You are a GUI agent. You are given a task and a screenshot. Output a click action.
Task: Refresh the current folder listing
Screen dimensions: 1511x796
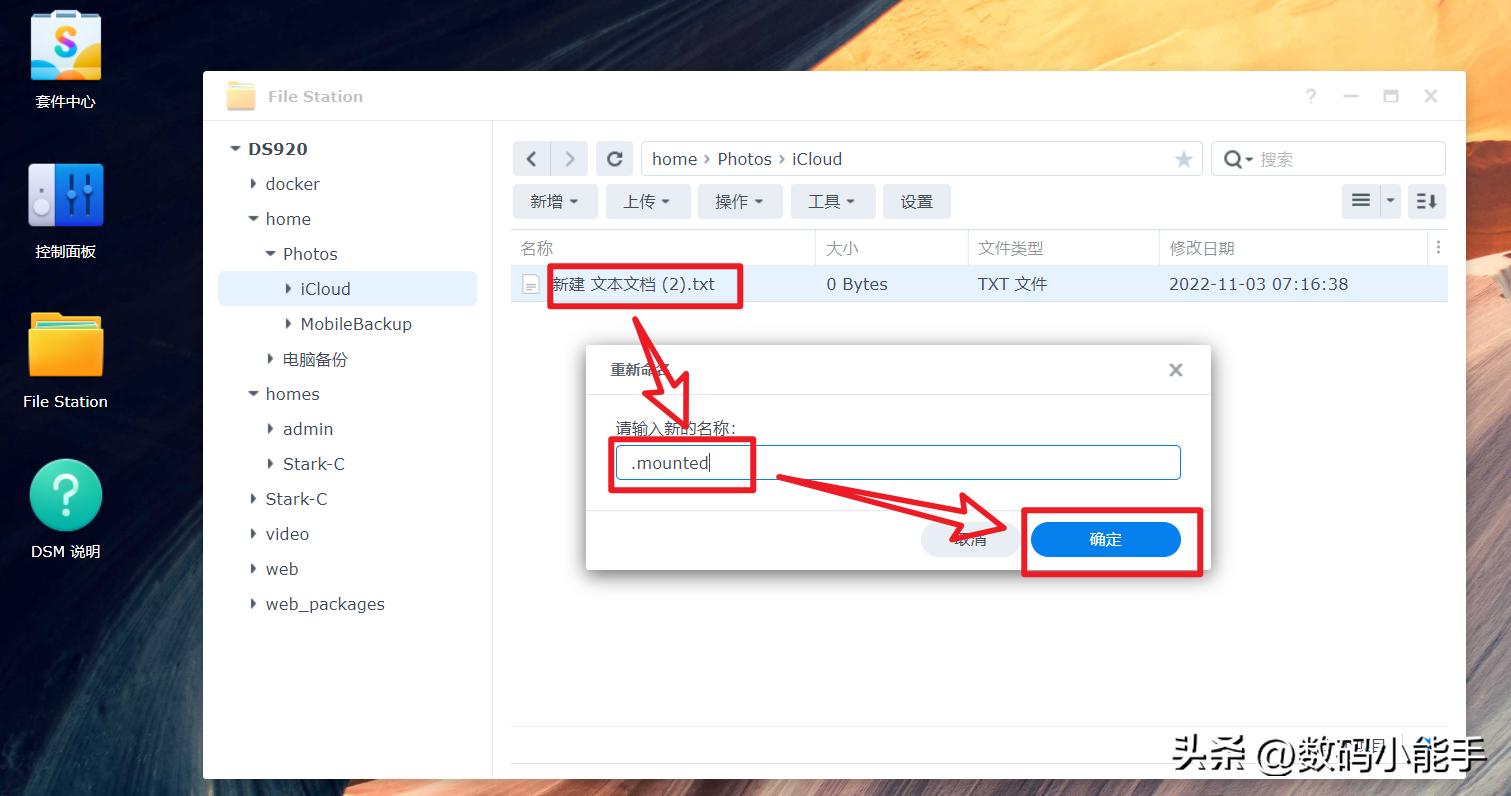(x=614, y=158)
